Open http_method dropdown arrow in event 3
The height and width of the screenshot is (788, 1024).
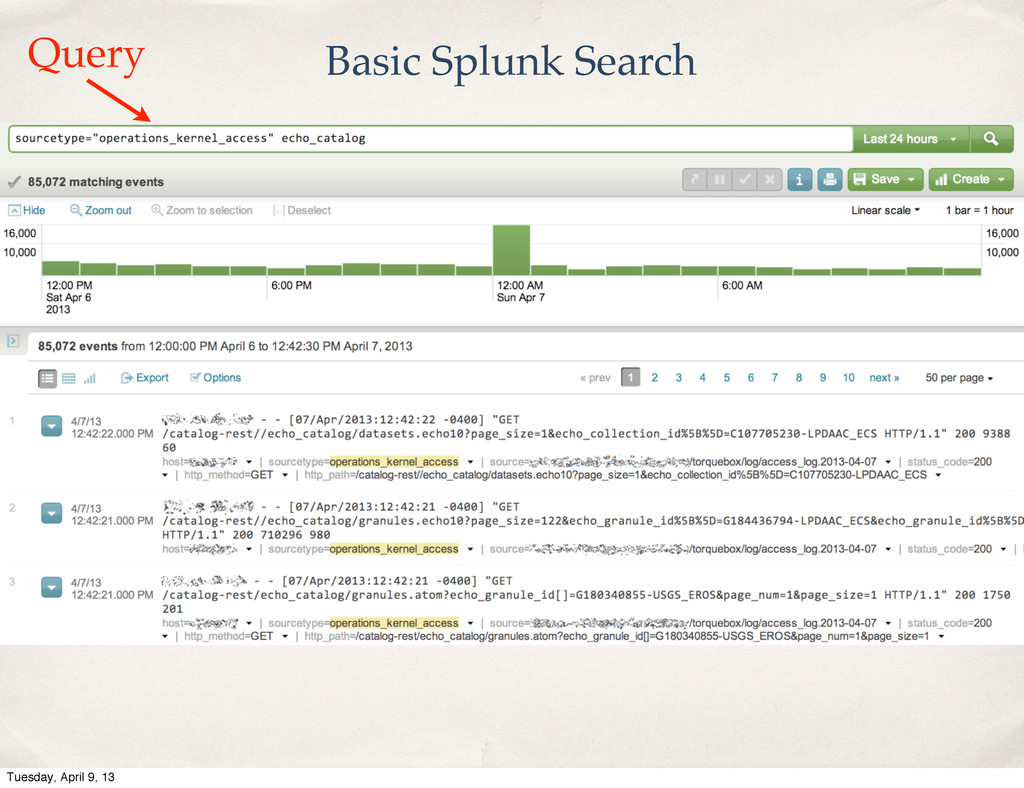(285, 637)
